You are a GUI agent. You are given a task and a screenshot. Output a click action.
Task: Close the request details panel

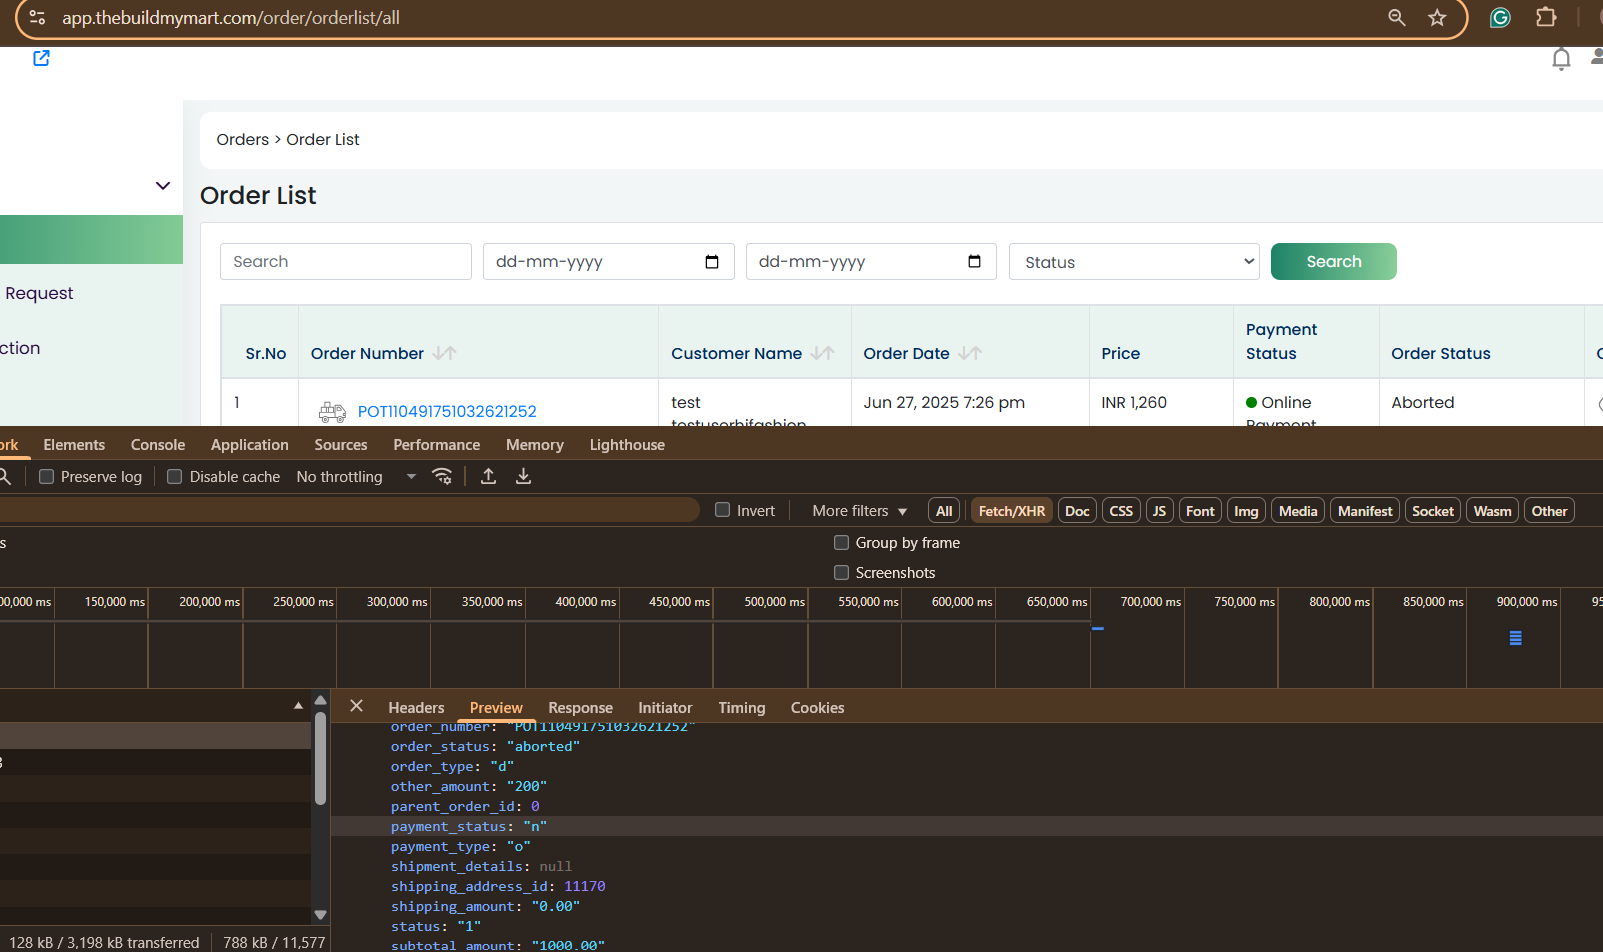pos(356,706)
